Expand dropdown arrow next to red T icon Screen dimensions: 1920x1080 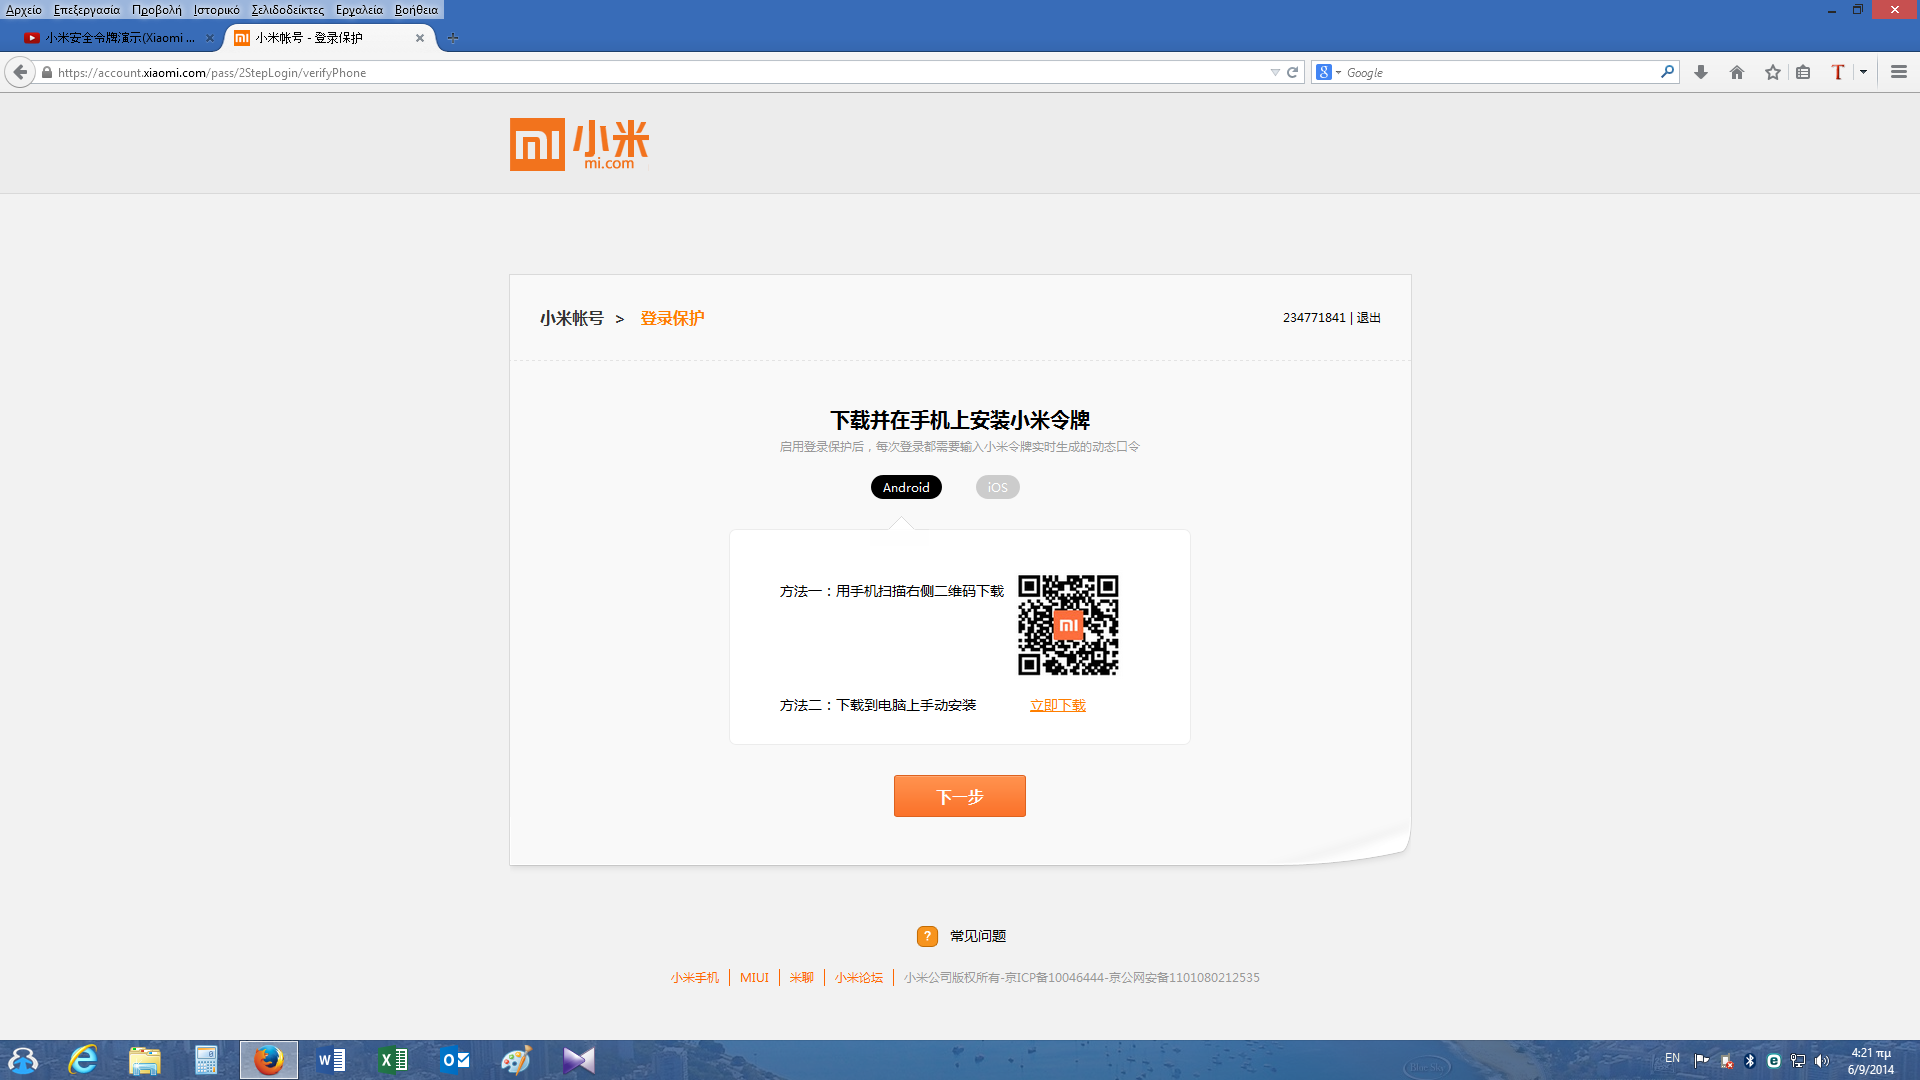(1863, 72)
